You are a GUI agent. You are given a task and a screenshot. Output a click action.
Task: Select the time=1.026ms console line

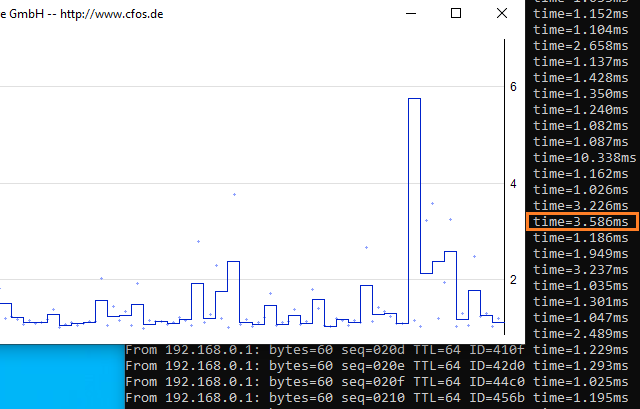click(580, 190)
